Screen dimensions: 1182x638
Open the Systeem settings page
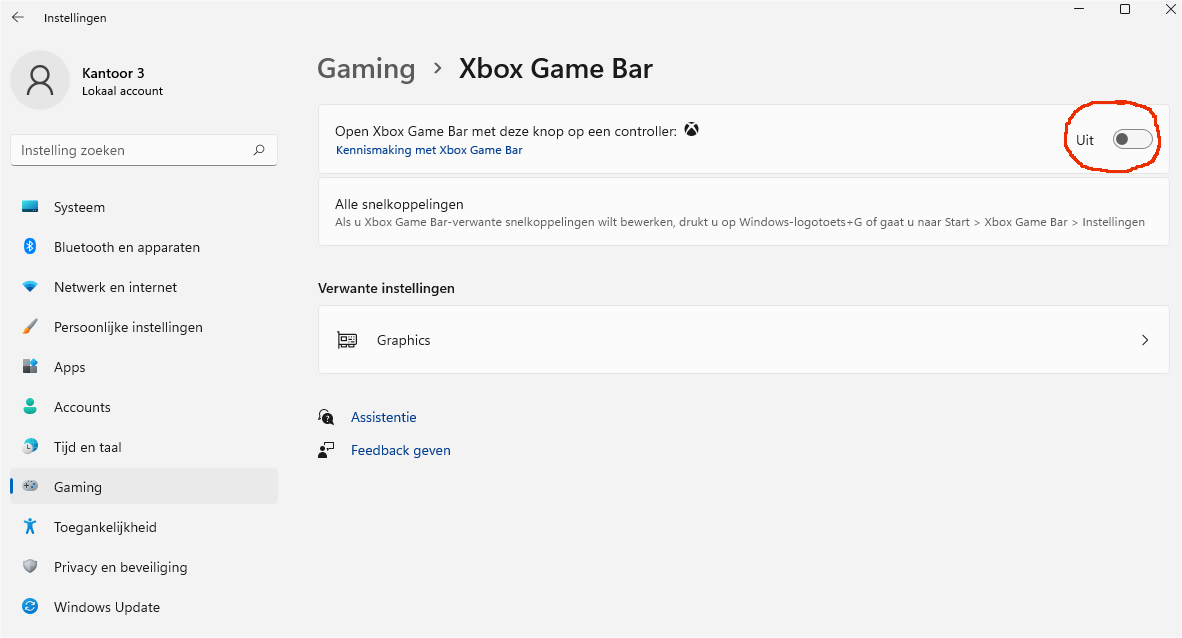[x=144, y=207]
